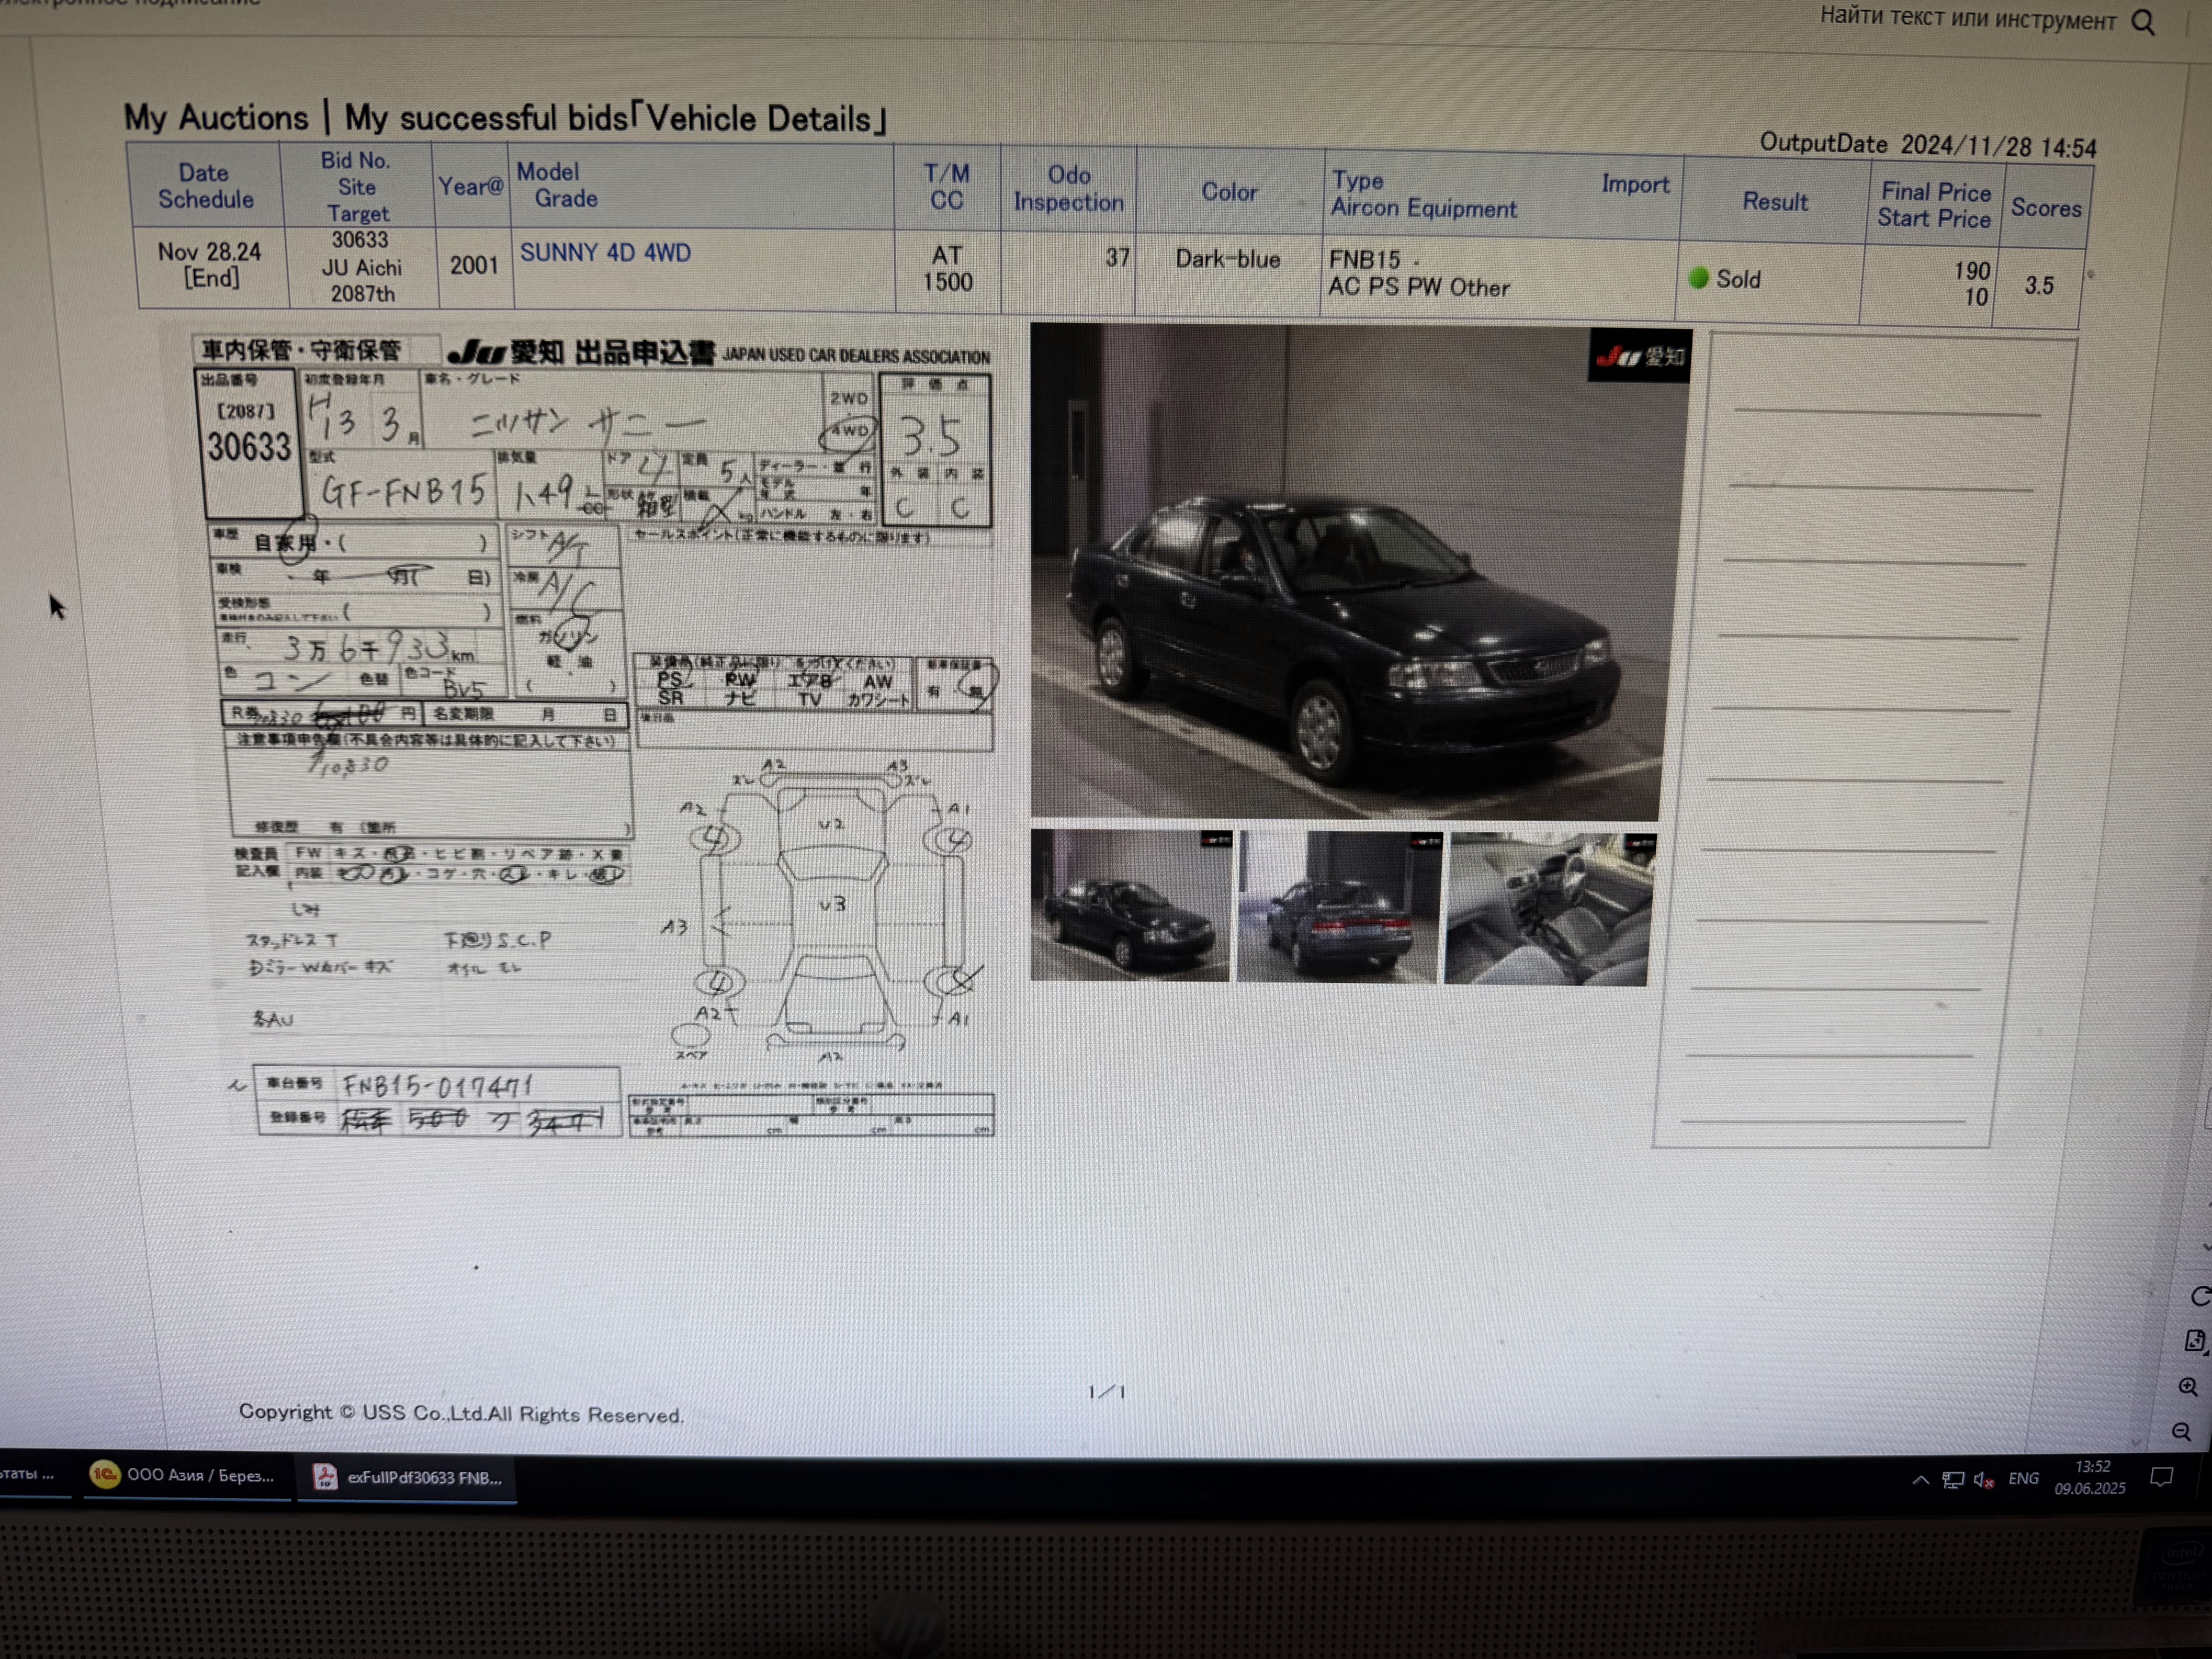Open the network status tray icon

point(1952,1480)
